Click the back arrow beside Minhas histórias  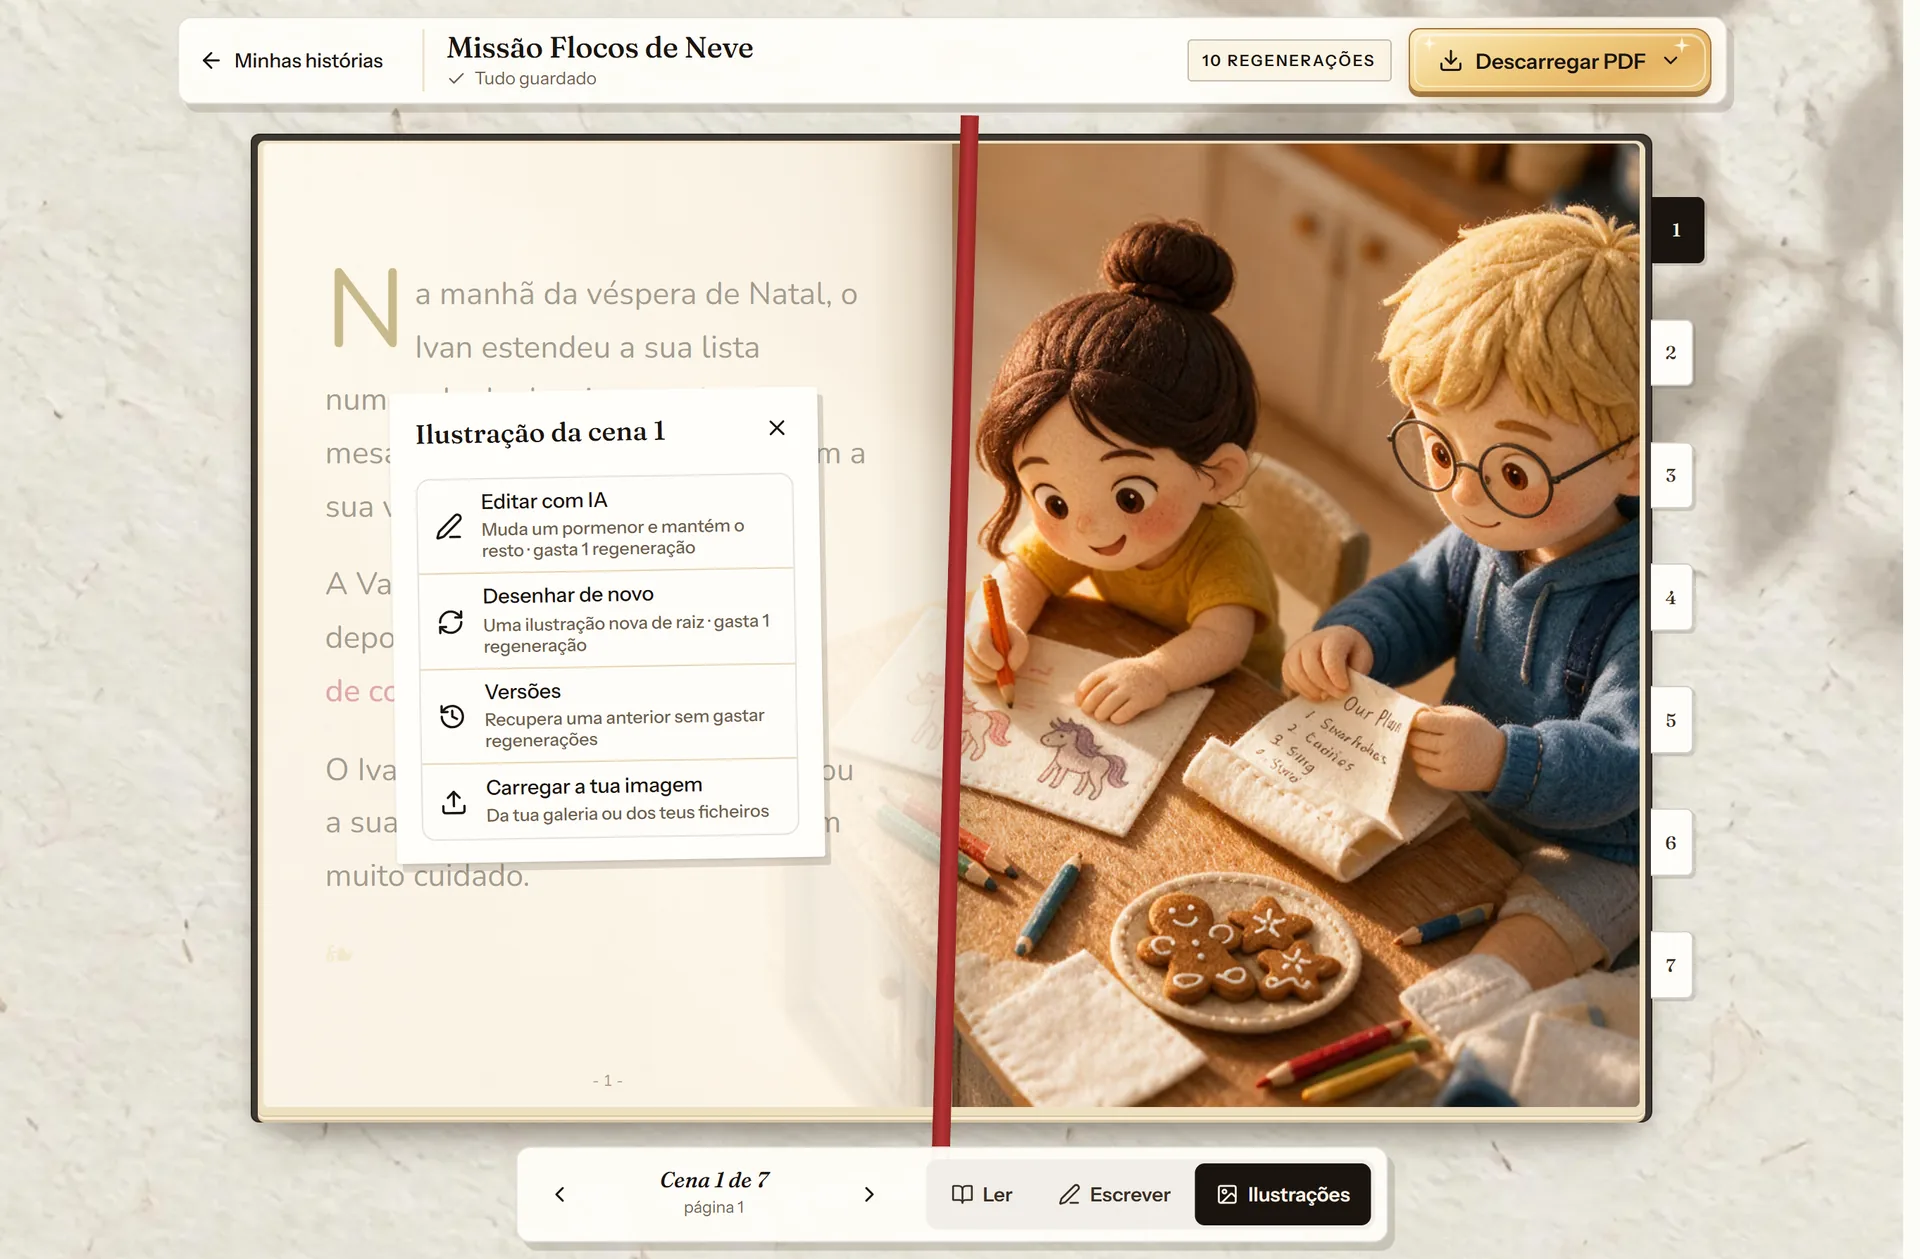pos(211,61)
